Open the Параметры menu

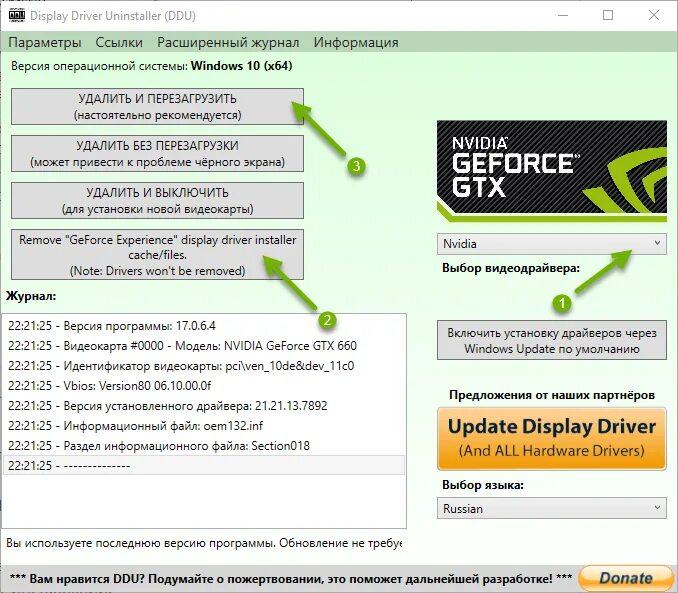[45, 42]
